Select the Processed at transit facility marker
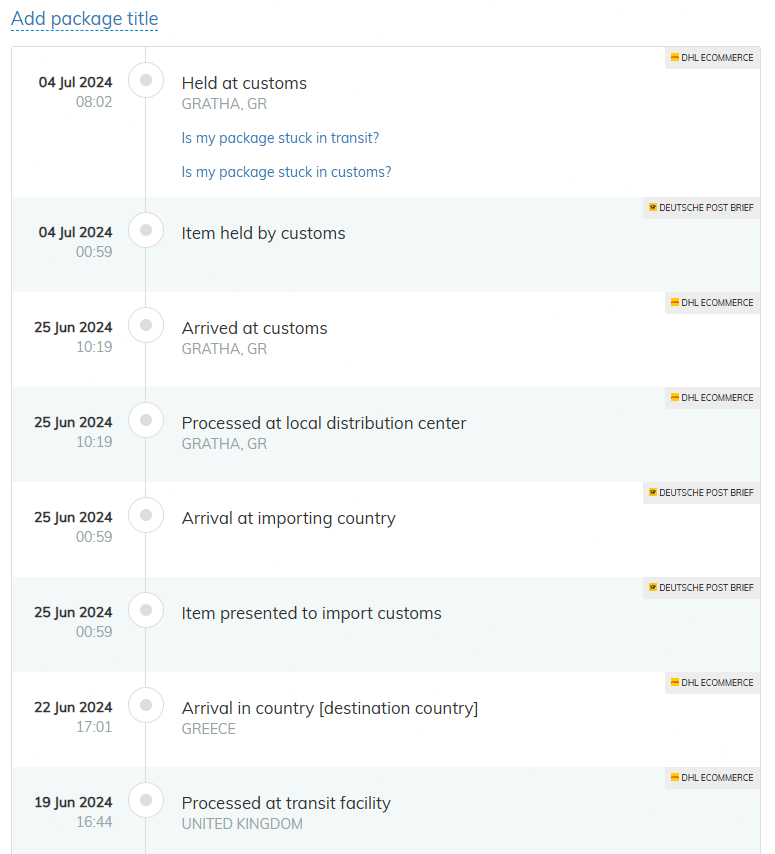The height and width of the screenshot is (854, 775). click(146, 800)
